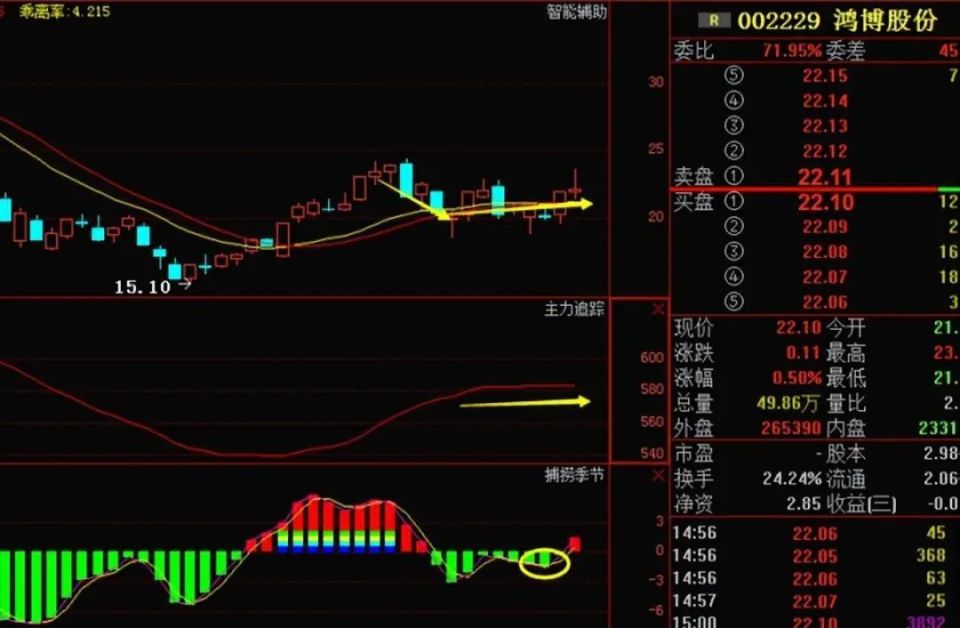Click the 收益(三) label
The width and height of the screenshot is (960, 628).
[861, 504]
